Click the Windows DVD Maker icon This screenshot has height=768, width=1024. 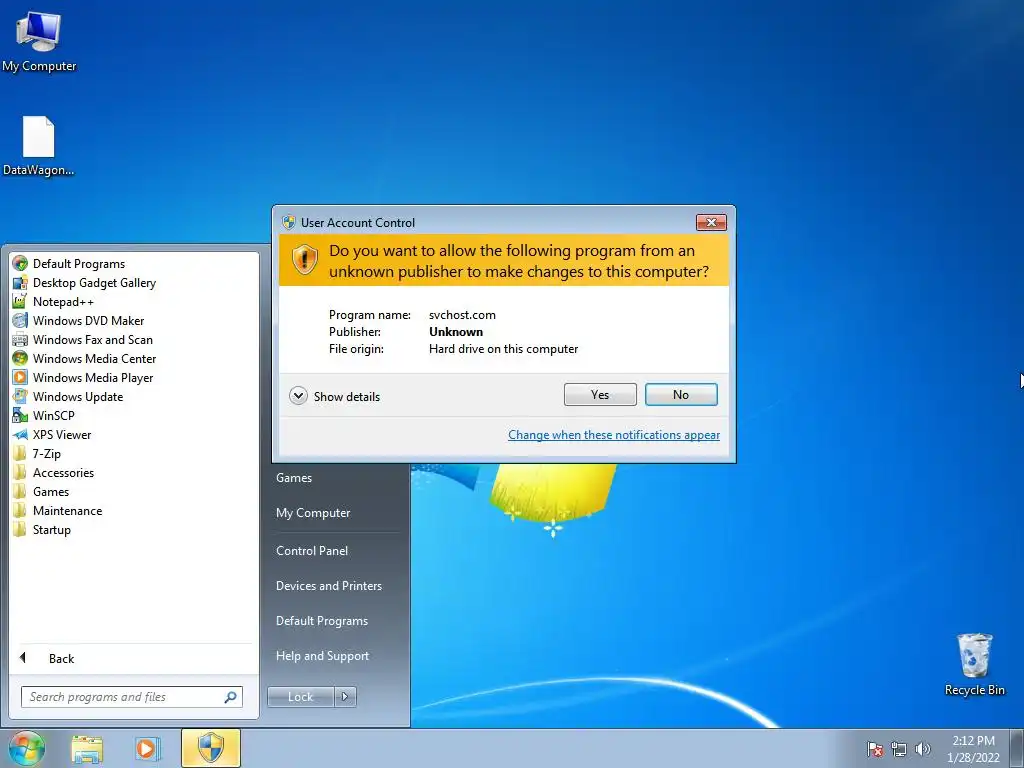click(x=20, y=320)
